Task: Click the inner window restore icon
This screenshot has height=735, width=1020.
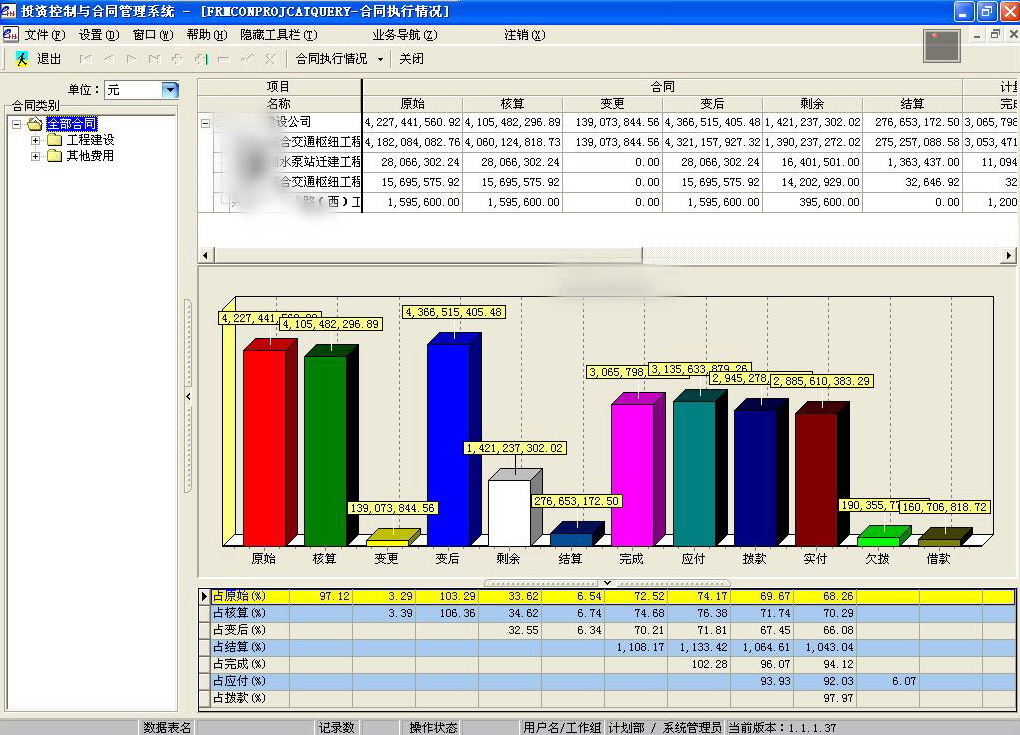Action: click(995, 34)
